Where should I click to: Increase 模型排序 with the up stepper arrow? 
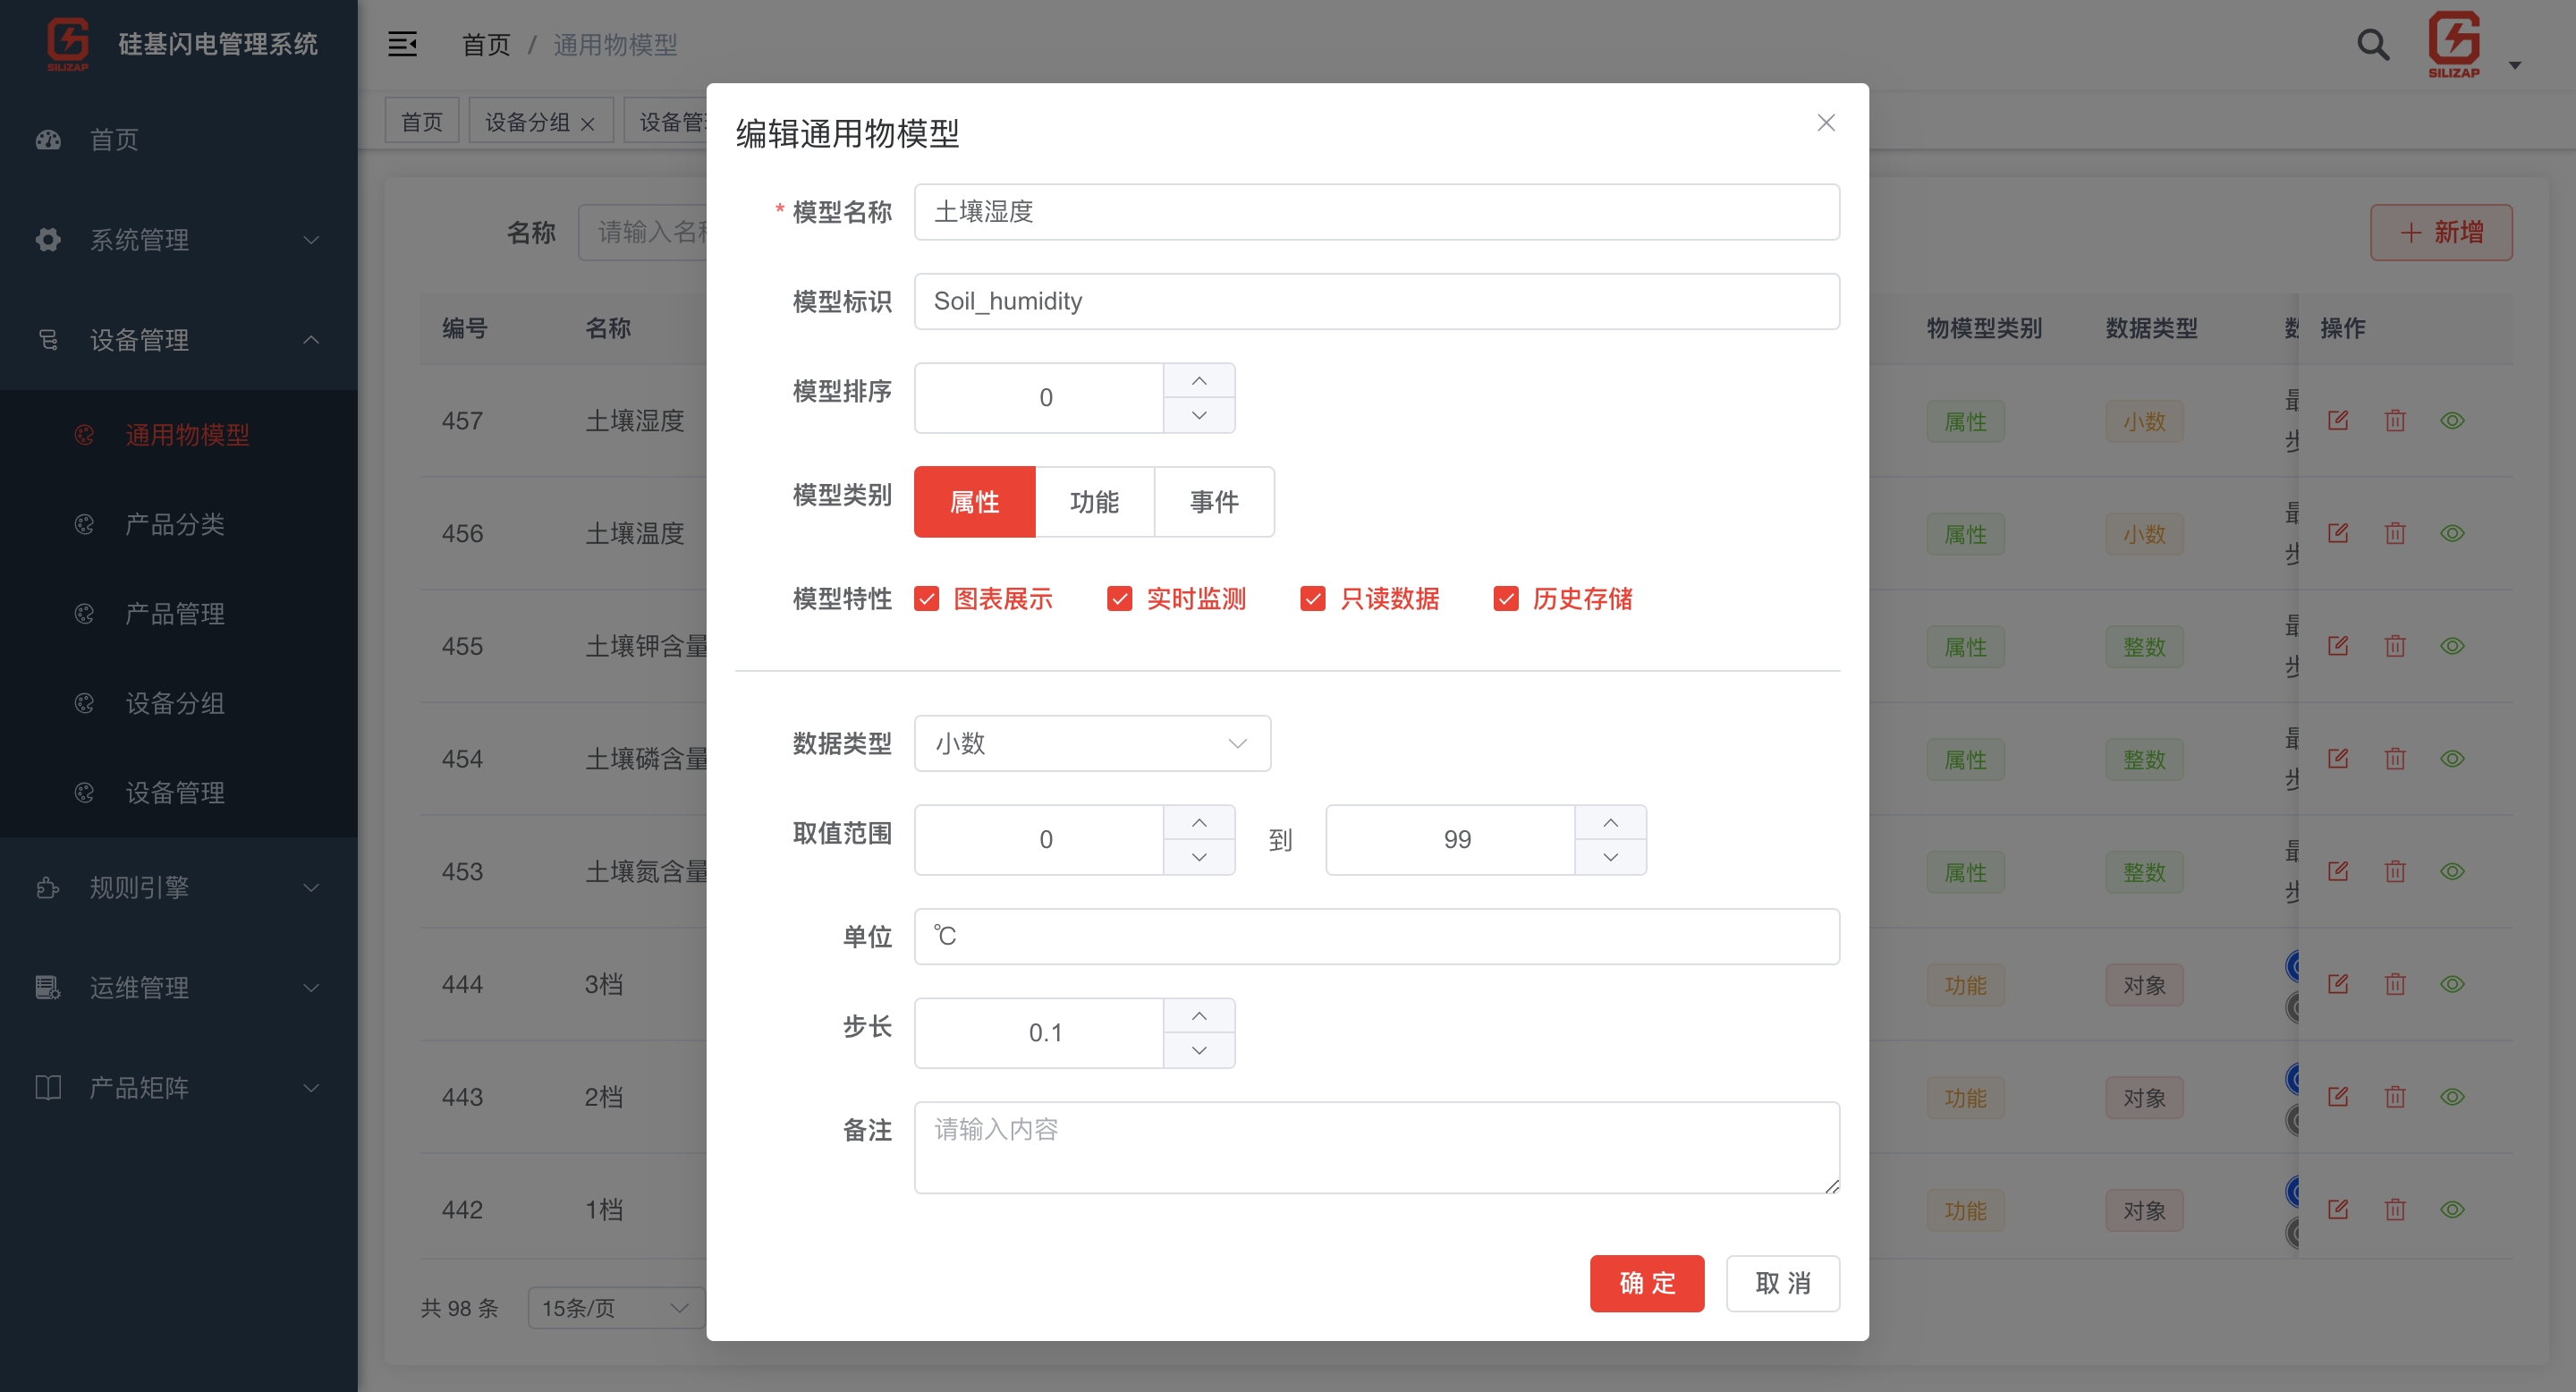[x=1199, y=381]
